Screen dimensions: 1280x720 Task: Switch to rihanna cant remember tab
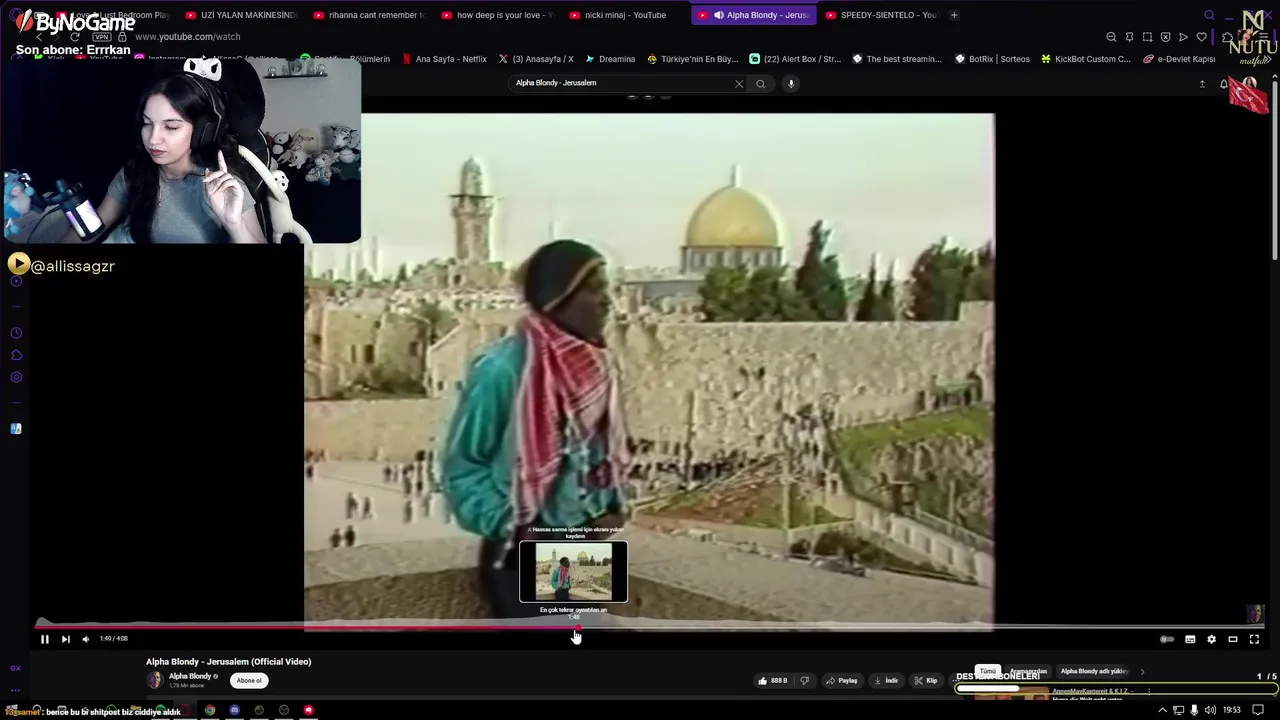coord(369,15)
